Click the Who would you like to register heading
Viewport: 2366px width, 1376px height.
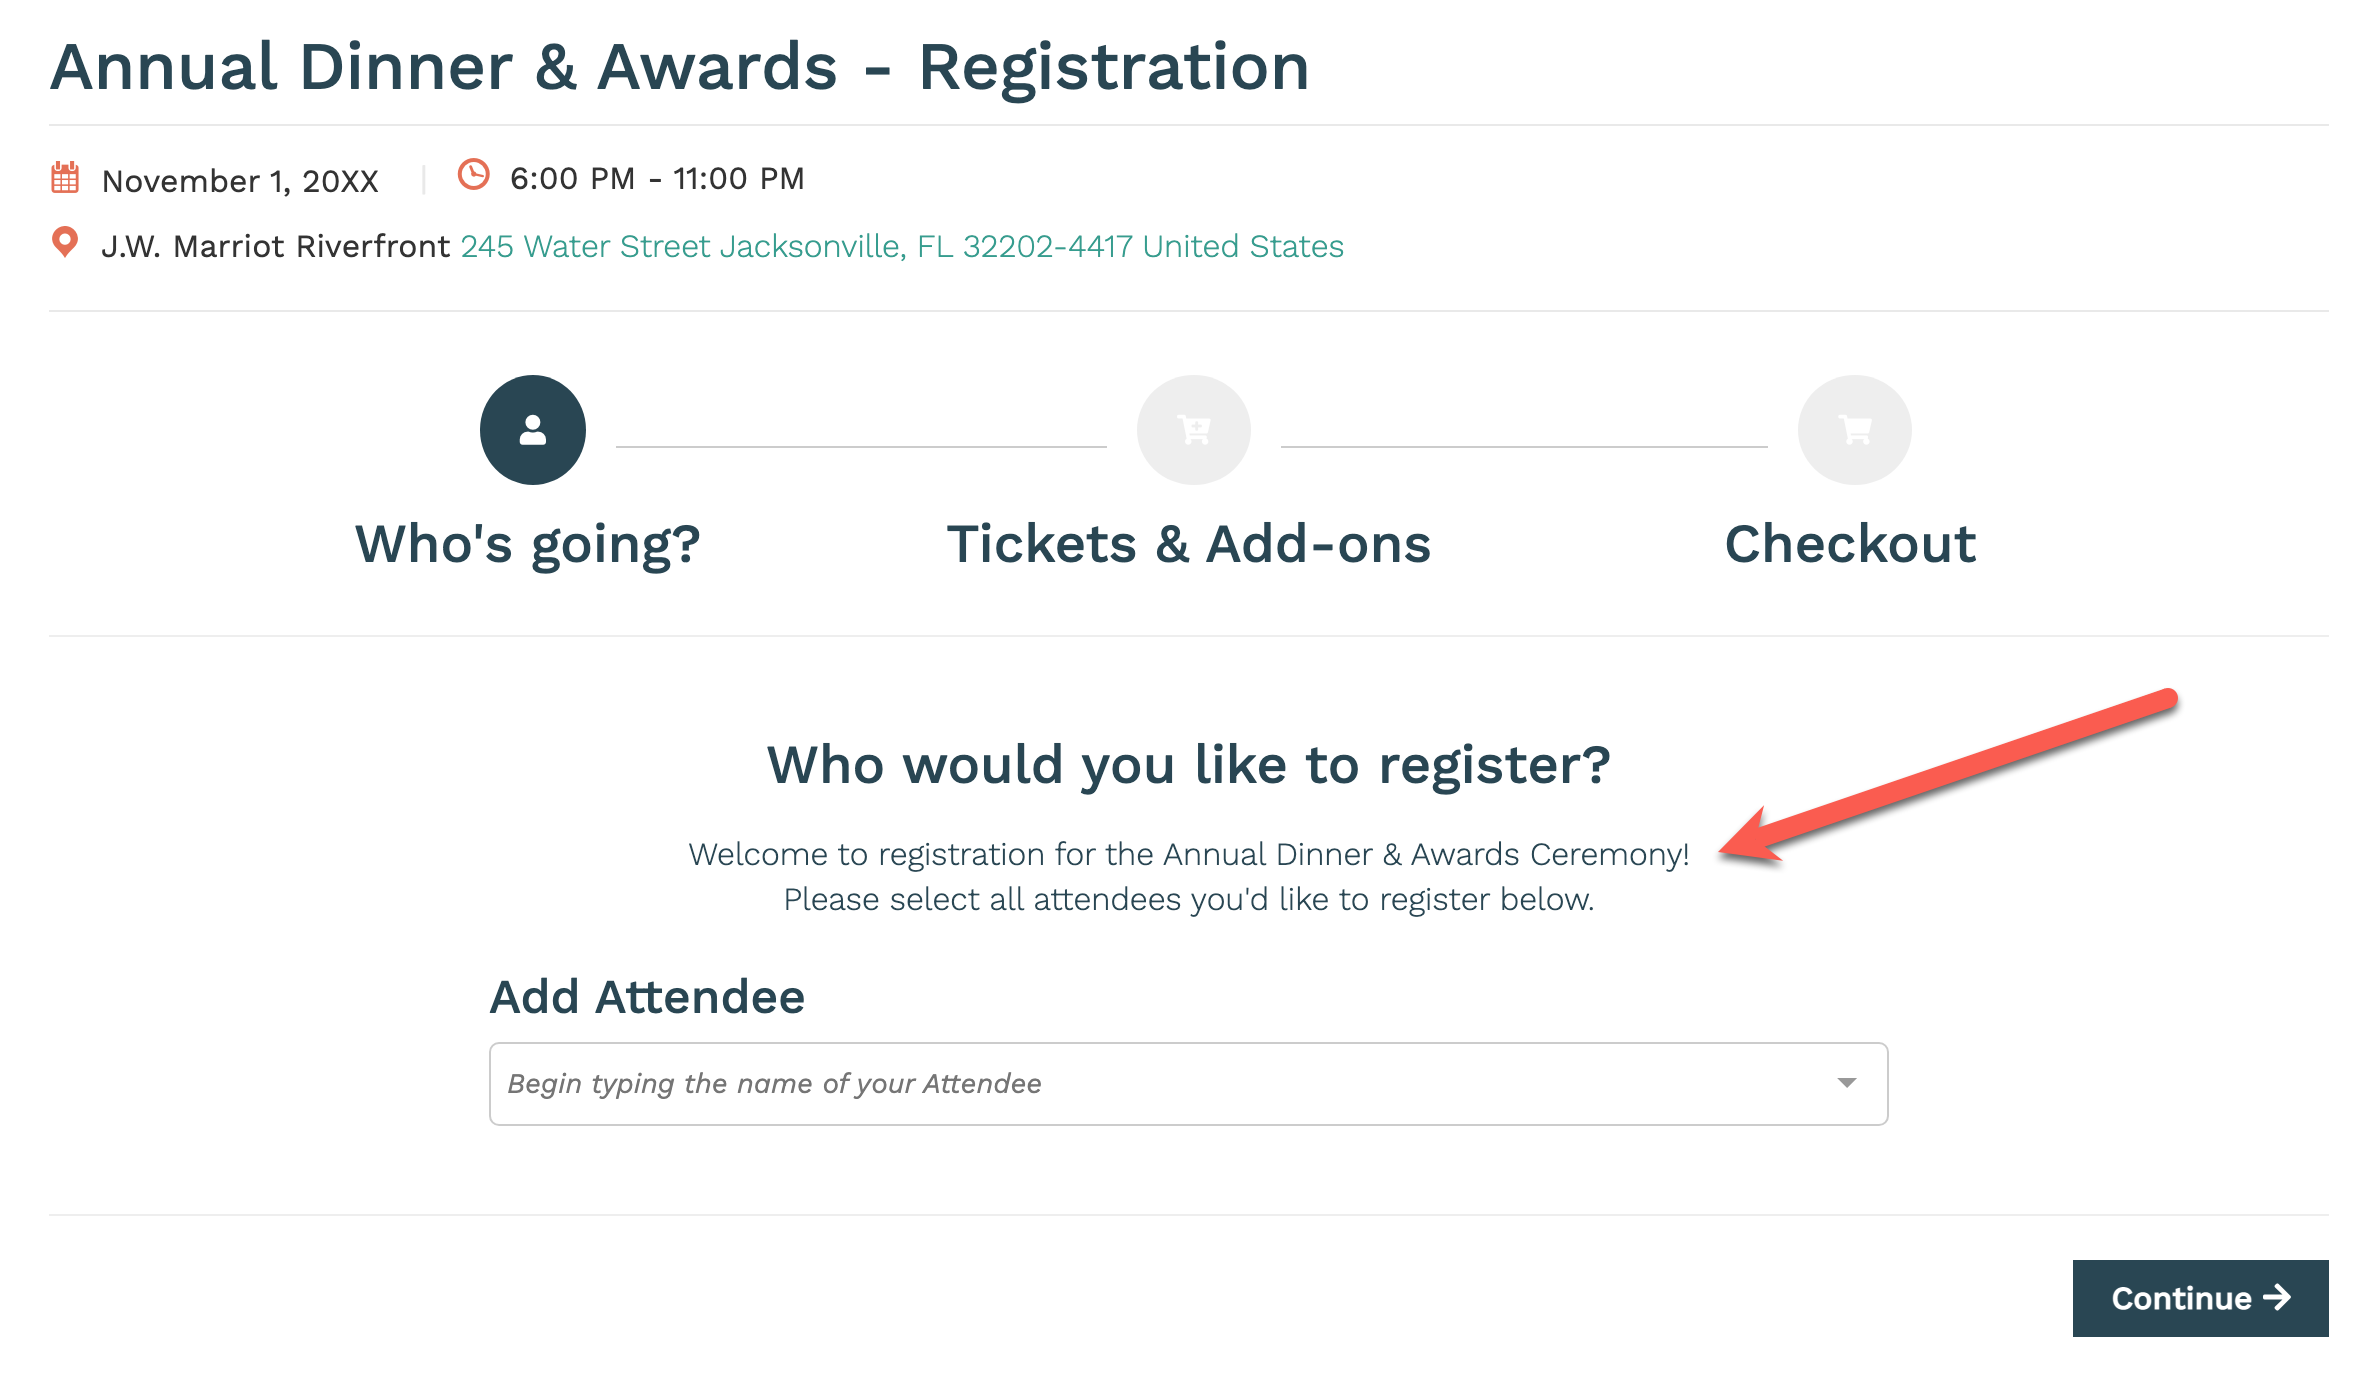pos(1189,766)
